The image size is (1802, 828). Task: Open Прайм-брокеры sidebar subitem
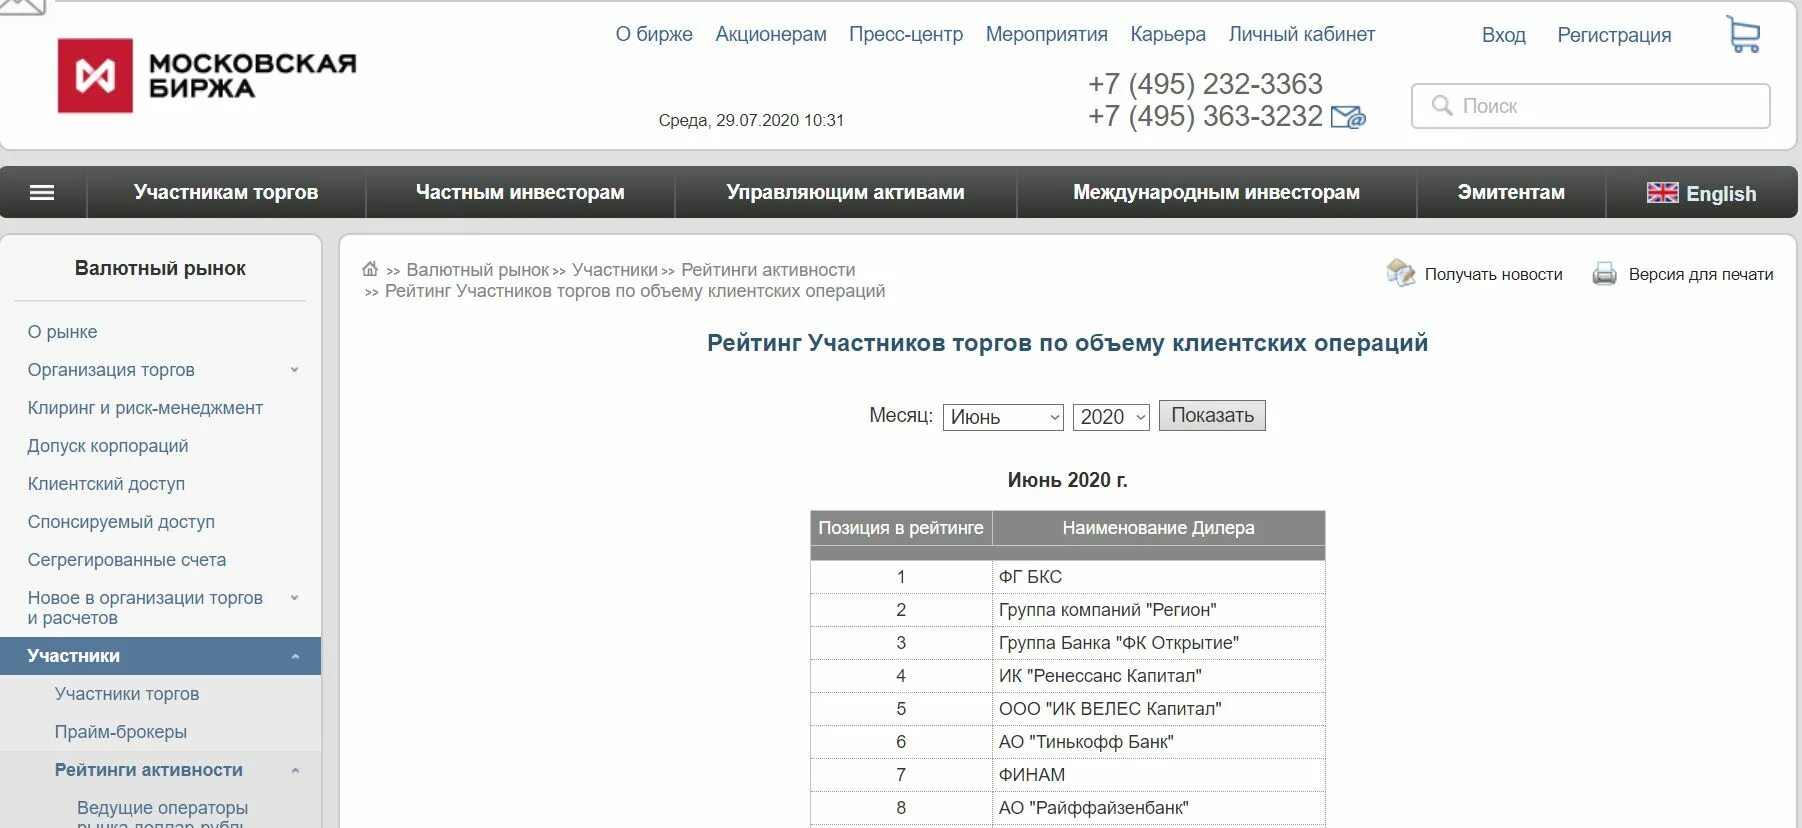pyautogui.click(x=121, y=732)
